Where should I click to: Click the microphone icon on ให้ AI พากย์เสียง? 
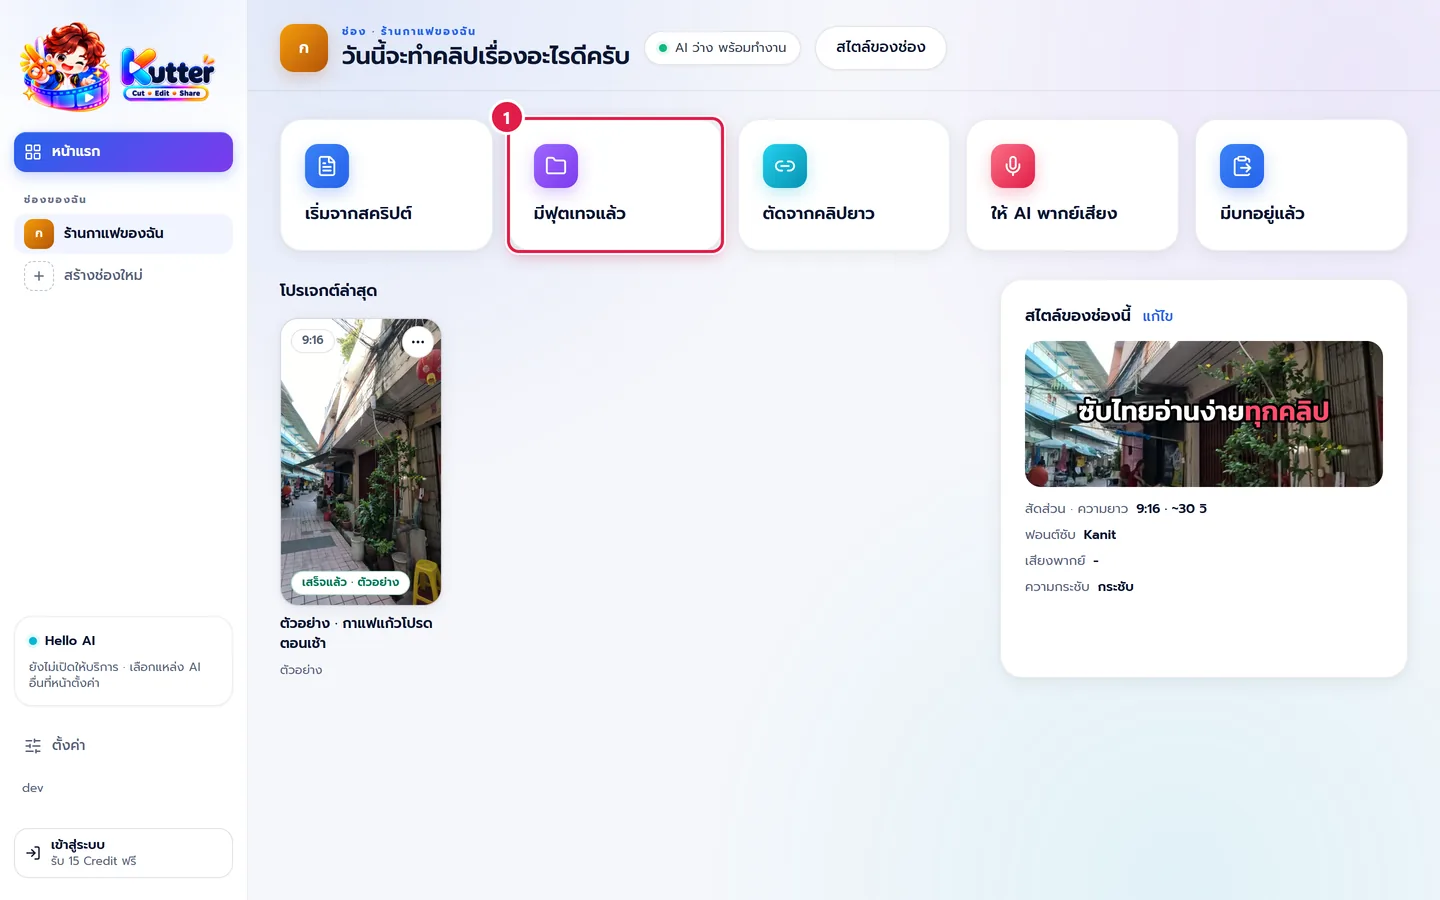[1013, 166]
